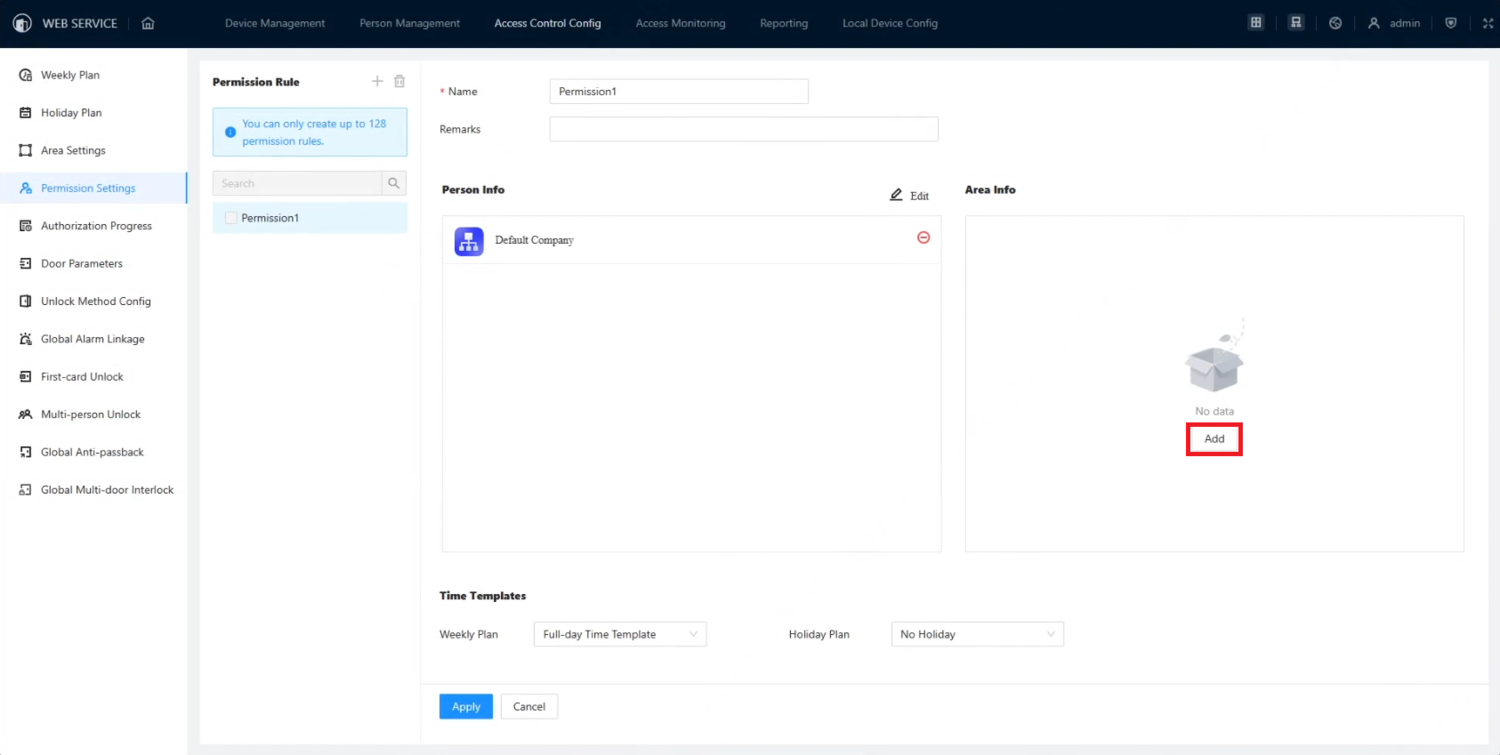Click the security shield icon in header
Image resolution: width=1500 pixels, height=755 pixels.
coord(1451,23)
